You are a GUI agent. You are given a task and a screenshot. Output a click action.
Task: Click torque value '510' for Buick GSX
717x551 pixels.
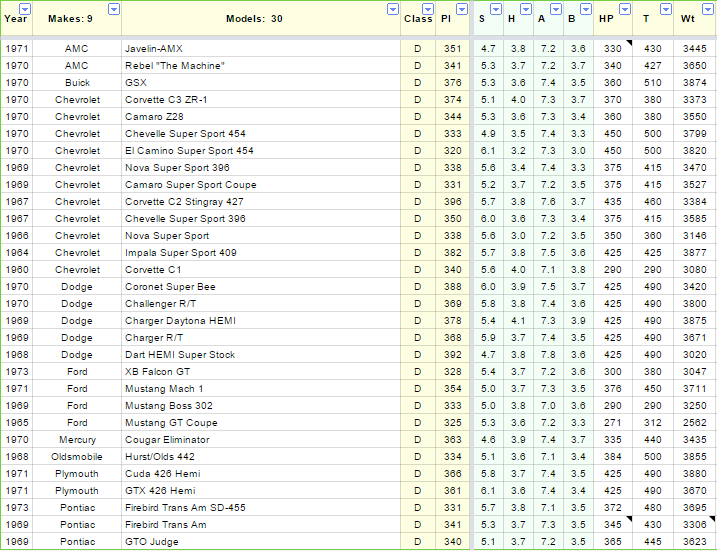653,82
